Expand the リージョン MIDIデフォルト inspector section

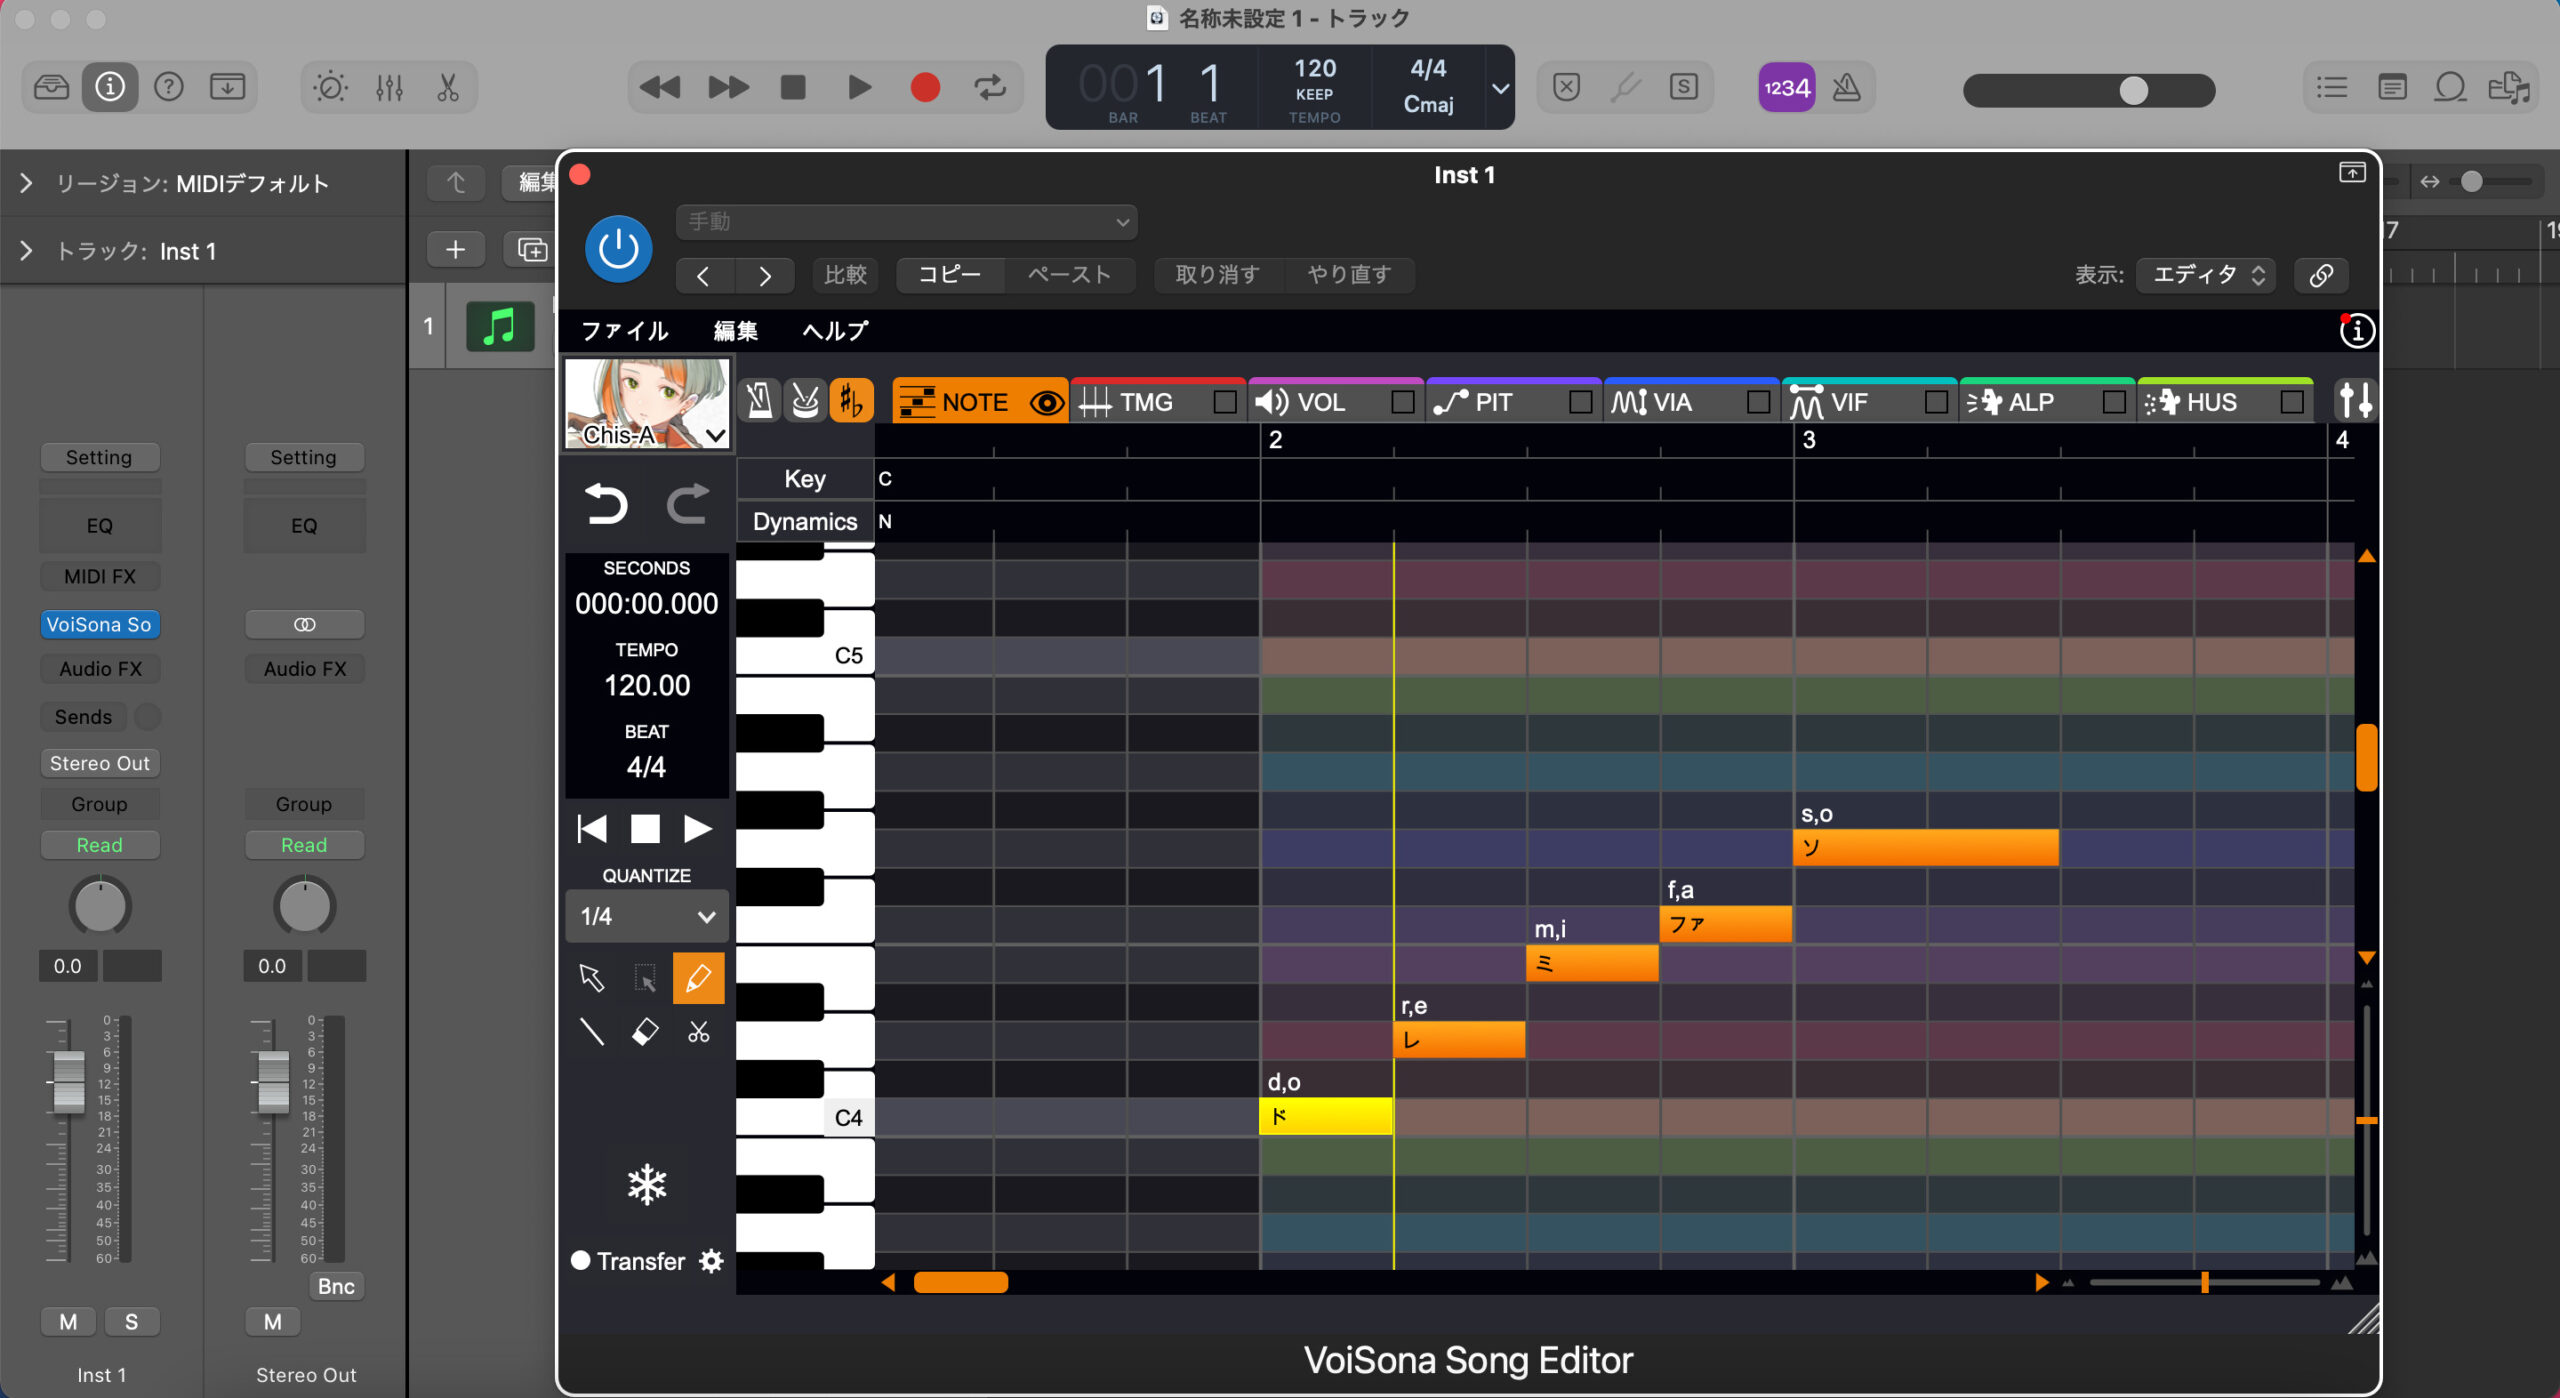tap(26, 183)
